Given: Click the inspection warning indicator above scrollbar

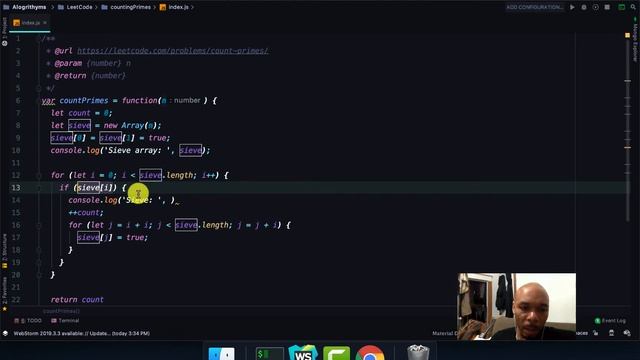Looking at the screenshot, I should (628, 36).
